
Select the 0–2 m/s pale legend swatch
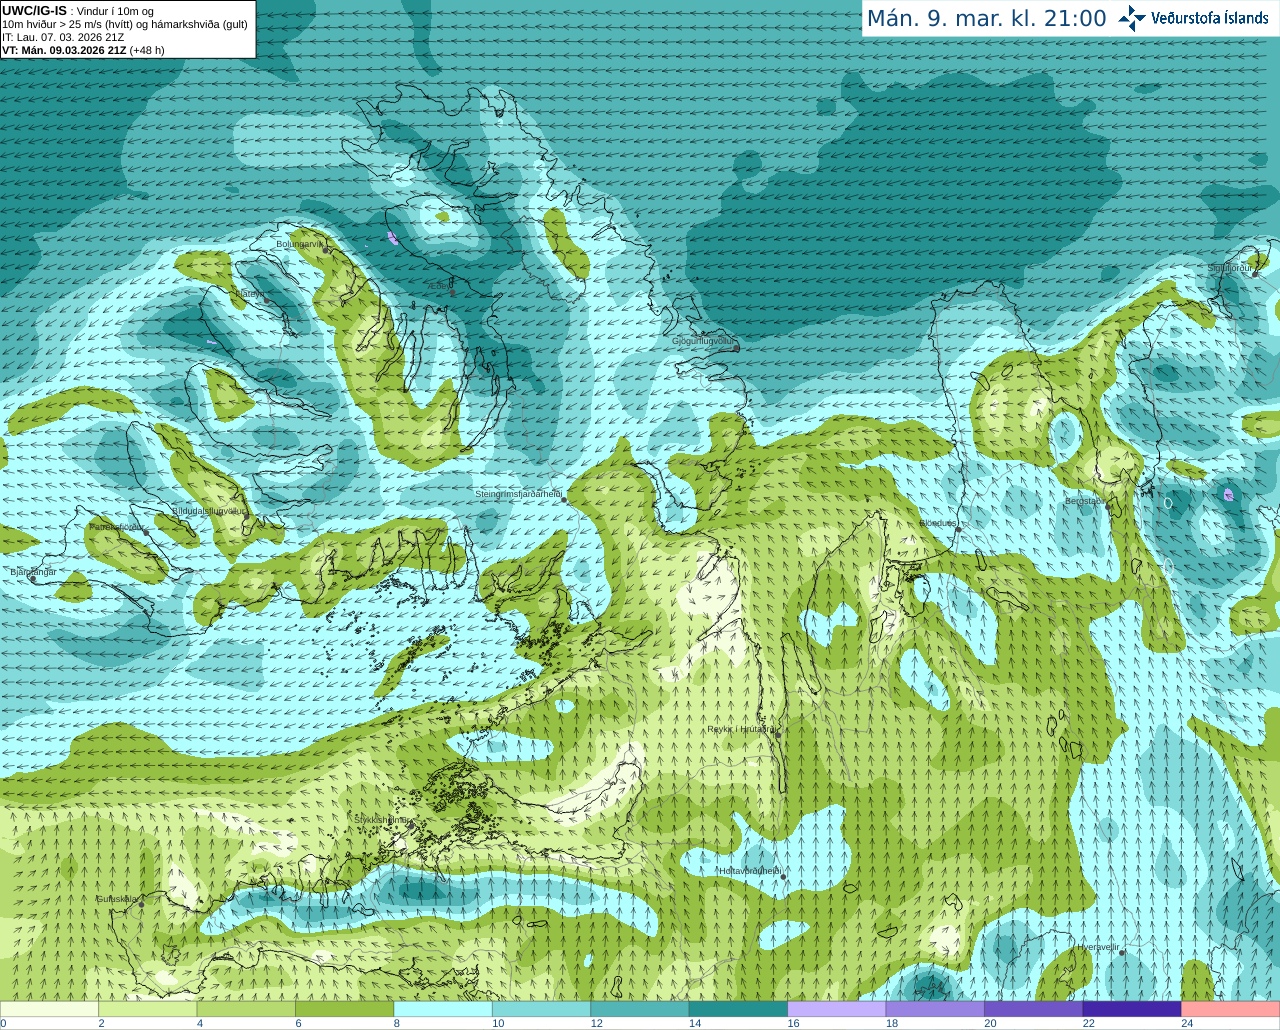[49, 1009]
